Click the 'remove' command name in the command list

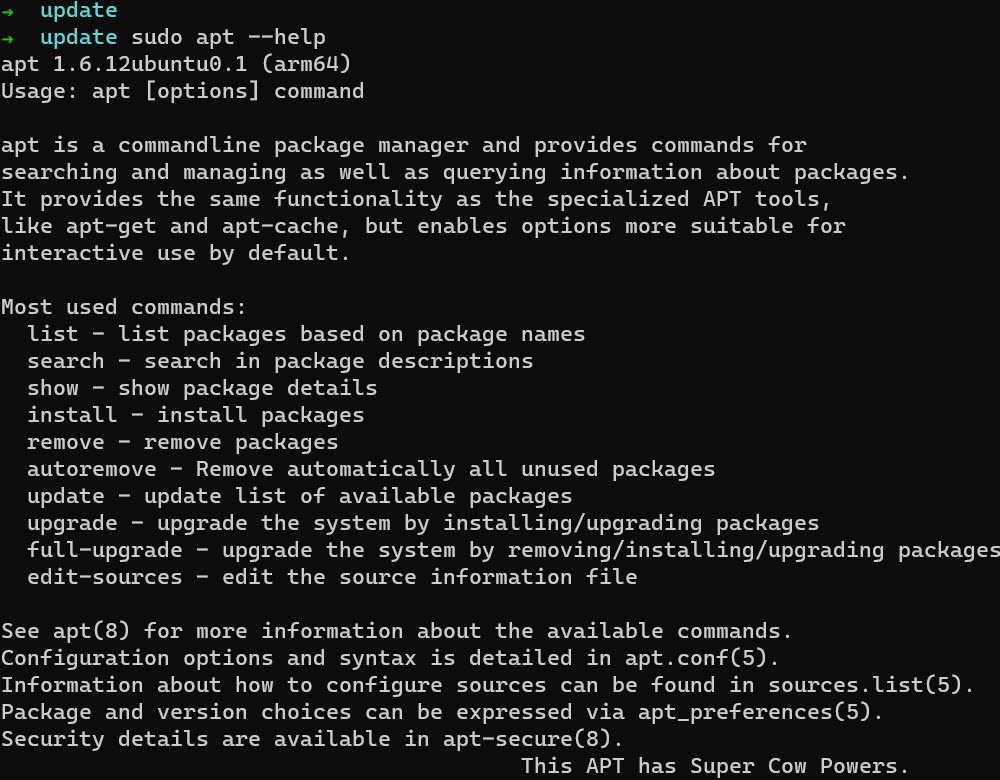click(x=66, y=442)
